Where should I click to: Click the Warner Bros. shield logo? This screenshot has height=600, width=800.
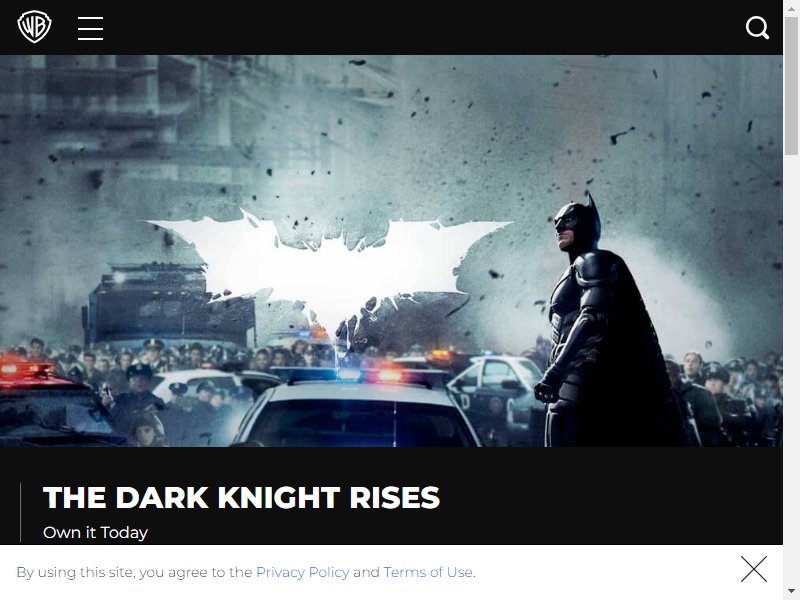click(x=34, y=27)
